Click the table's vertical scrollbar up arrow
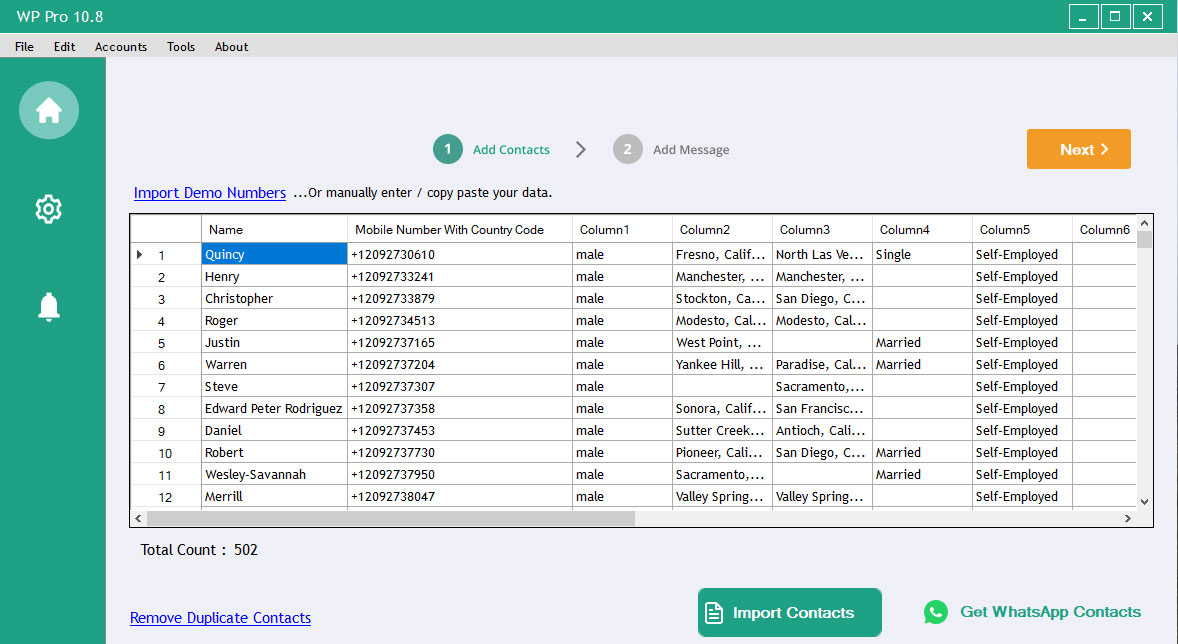This screenshot has width=1178, height=644. click(x=1144, y=223)
